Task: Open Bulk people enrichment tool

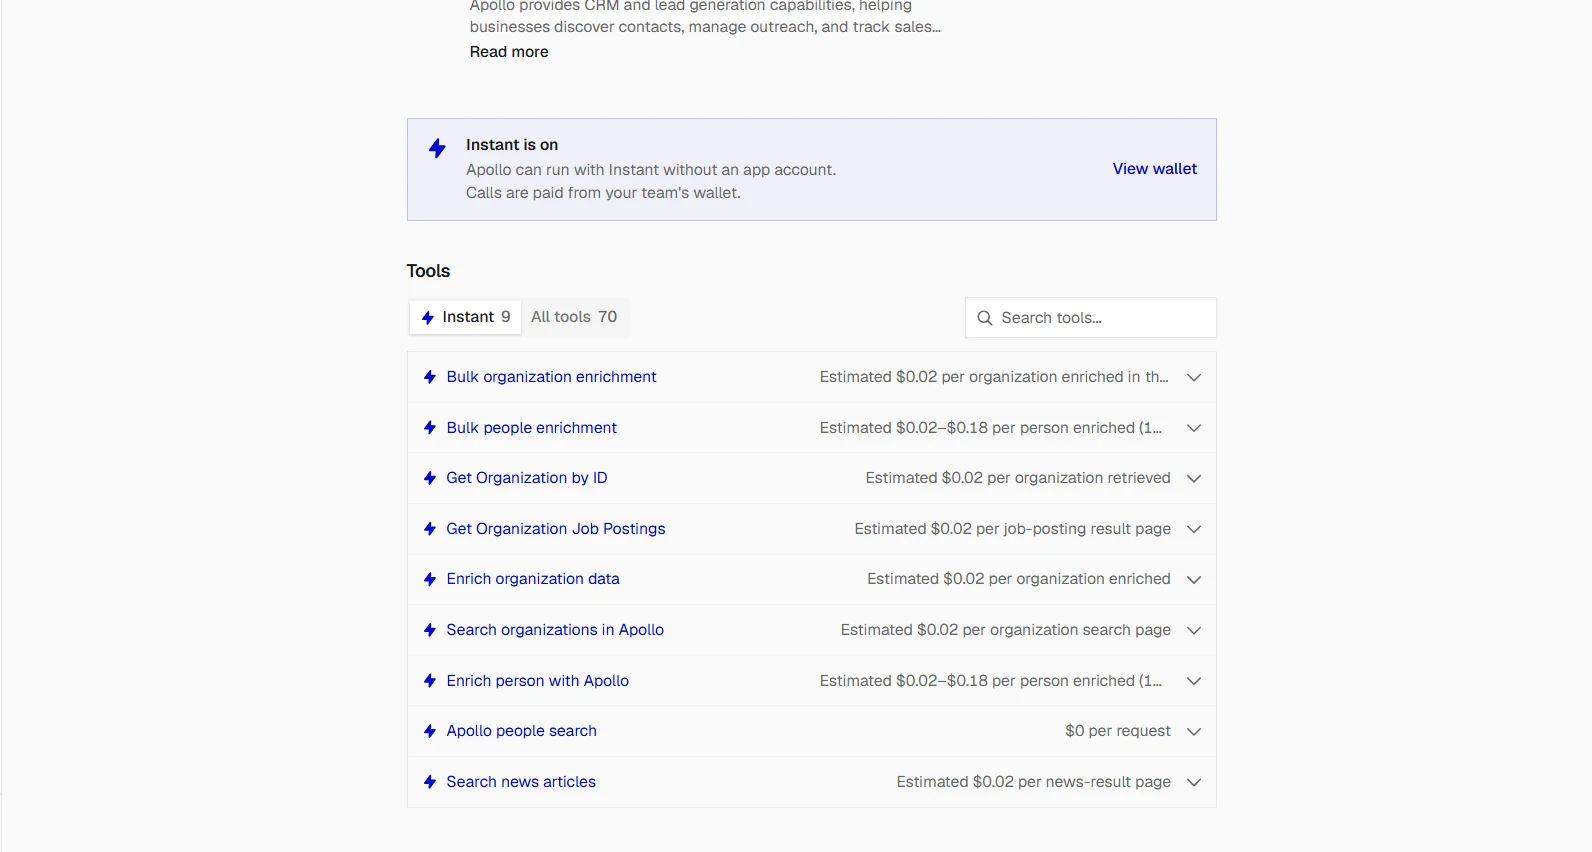Action: [531, 428]
